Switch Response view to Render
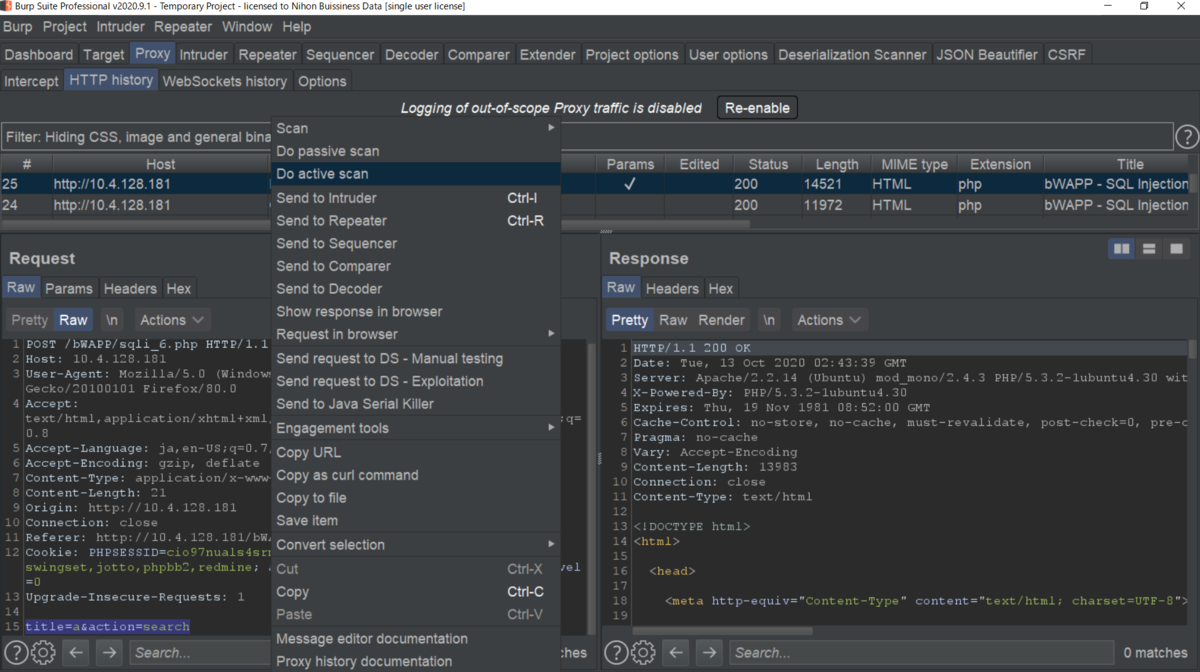The image size is (1200, 672). coord(721,320)
